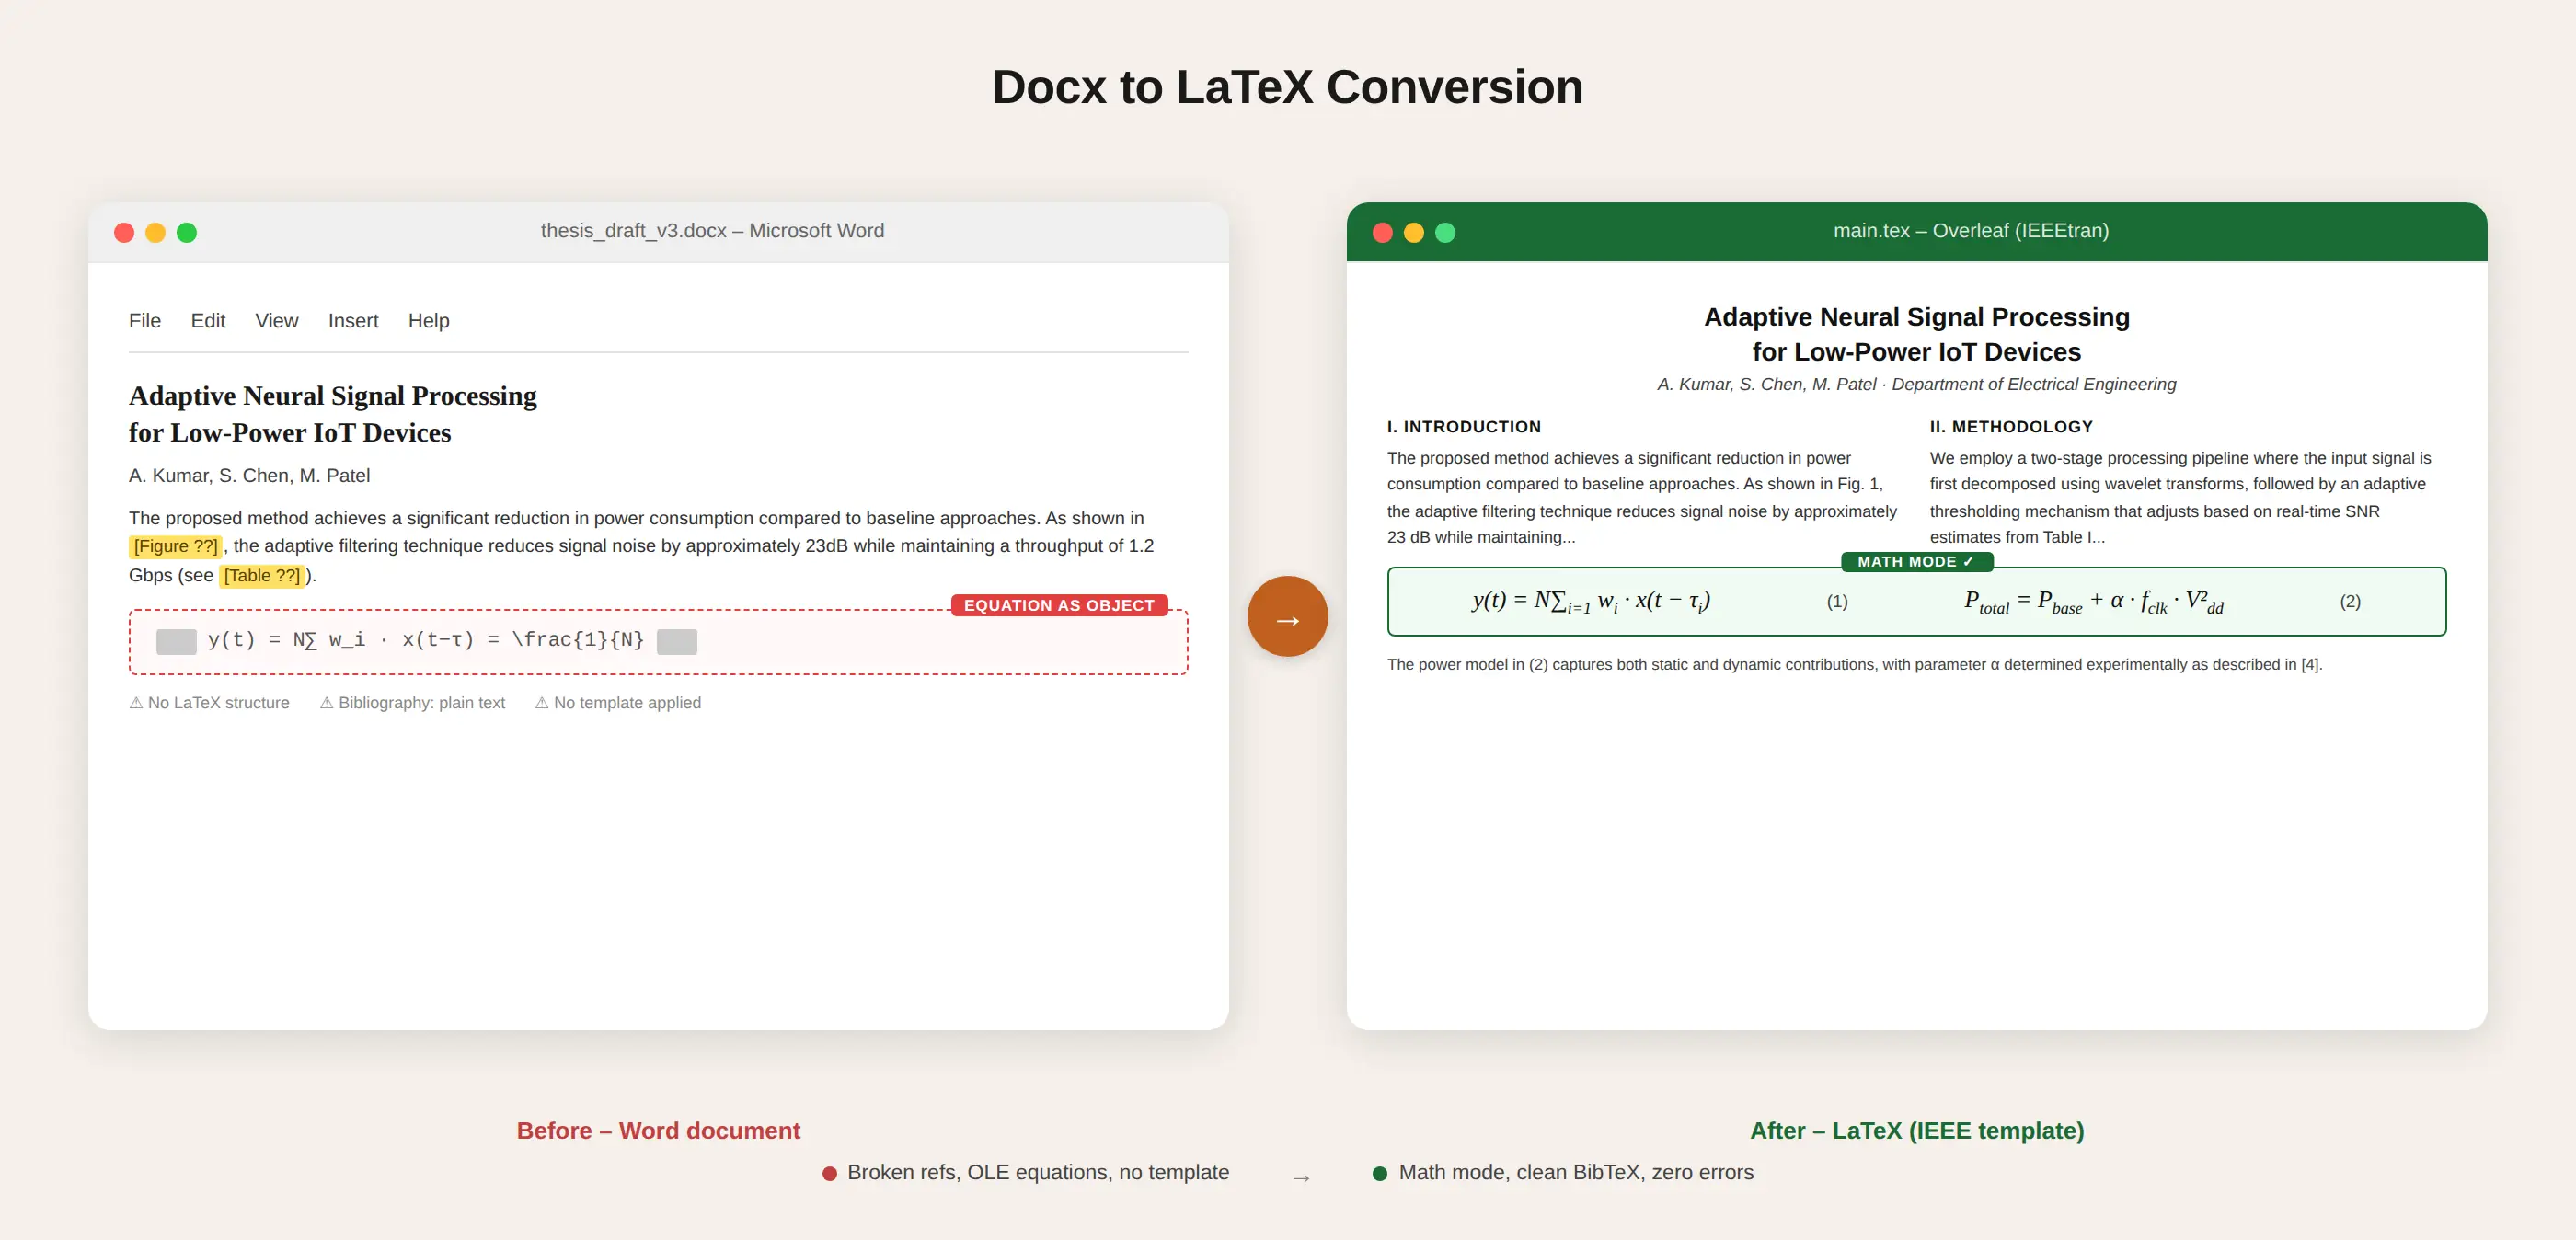2576x1240 pixels.
Task: Click the 'Docx to LaTeX Conversion' heading
Action: point(1287,87)
